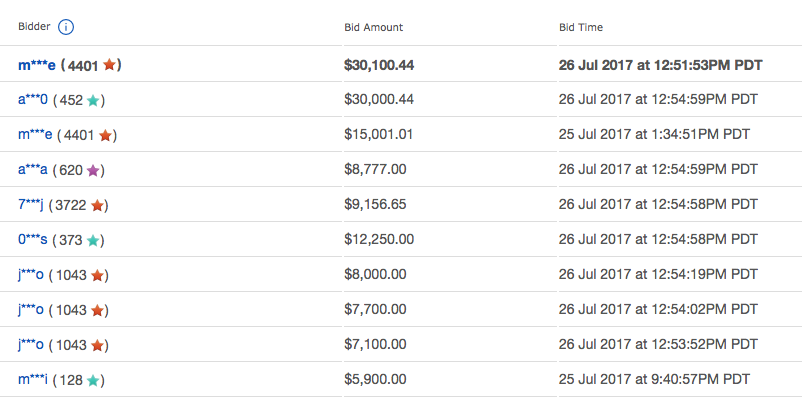The height and width of the screenshot is (401, 802).
Task: Open bidder a***a profile link
Action: click(33, 170)
